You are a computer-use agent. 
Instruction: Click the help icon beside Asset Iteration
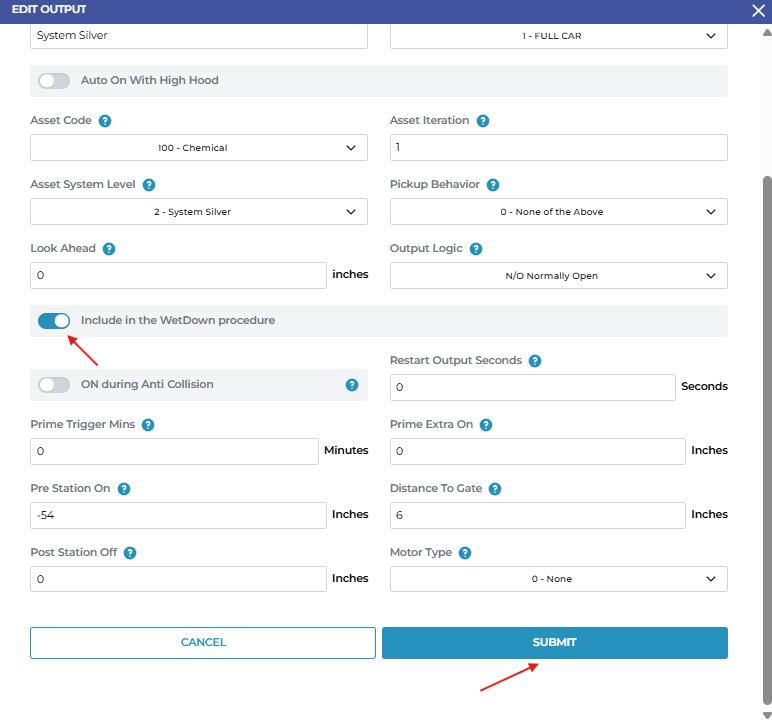click(483, 121)
